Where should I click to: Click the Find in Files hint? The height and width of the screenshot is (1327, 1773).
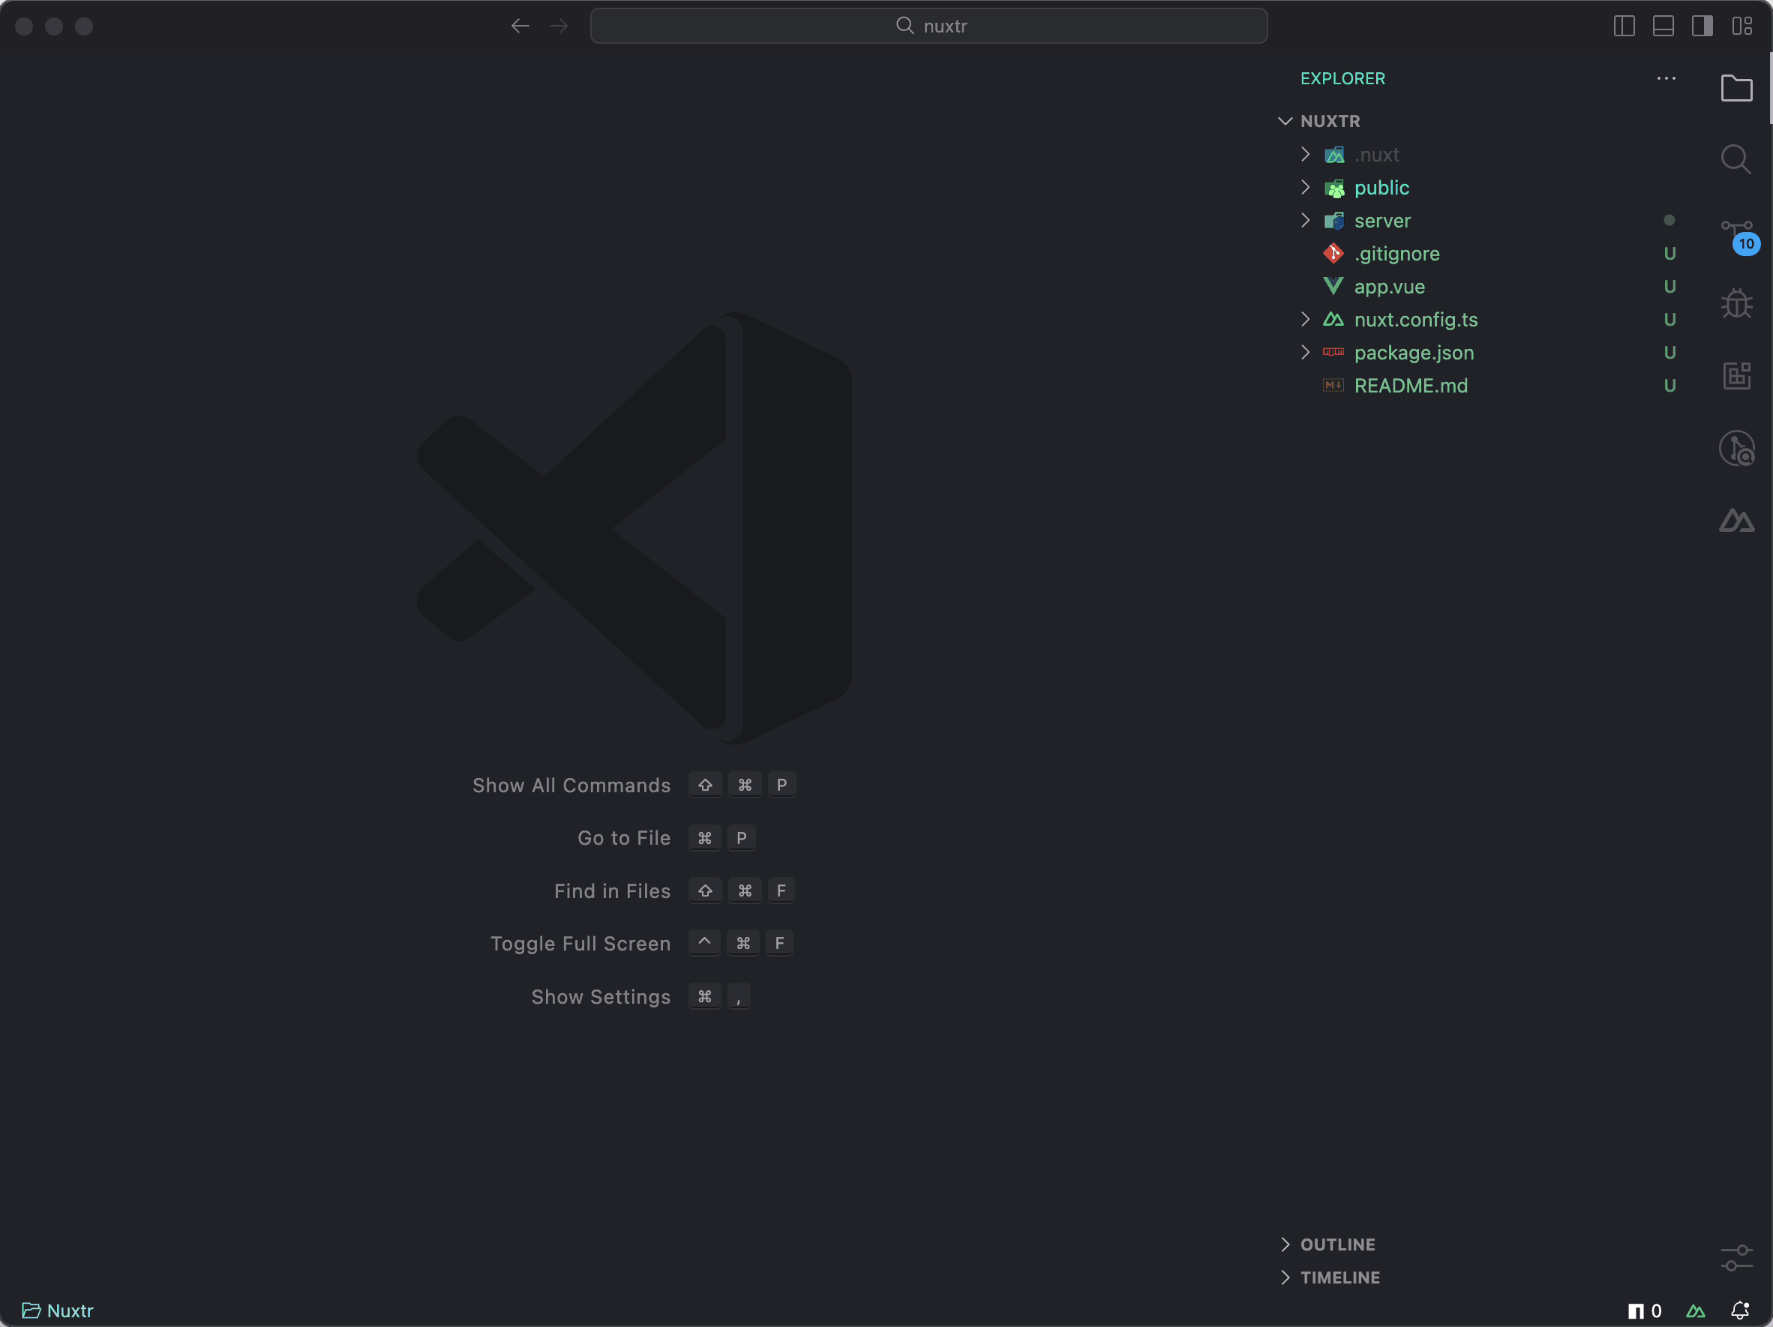[x=612, y=891]
